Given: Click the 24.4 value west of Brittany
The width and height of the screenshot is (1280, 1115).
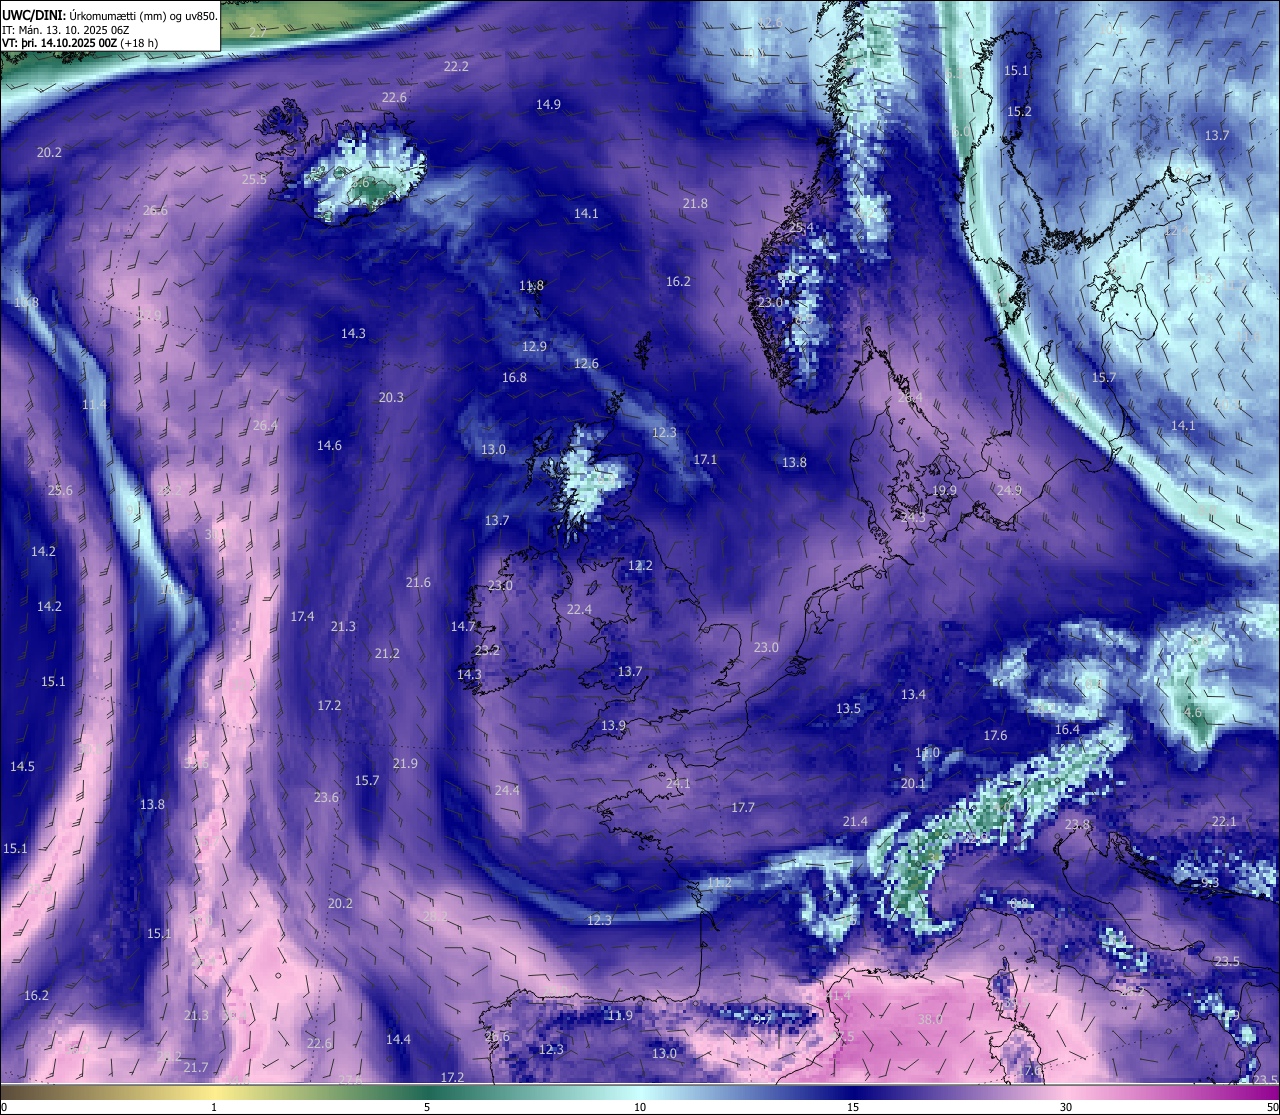Looking at the screenshot, I should tap(507, 791).
